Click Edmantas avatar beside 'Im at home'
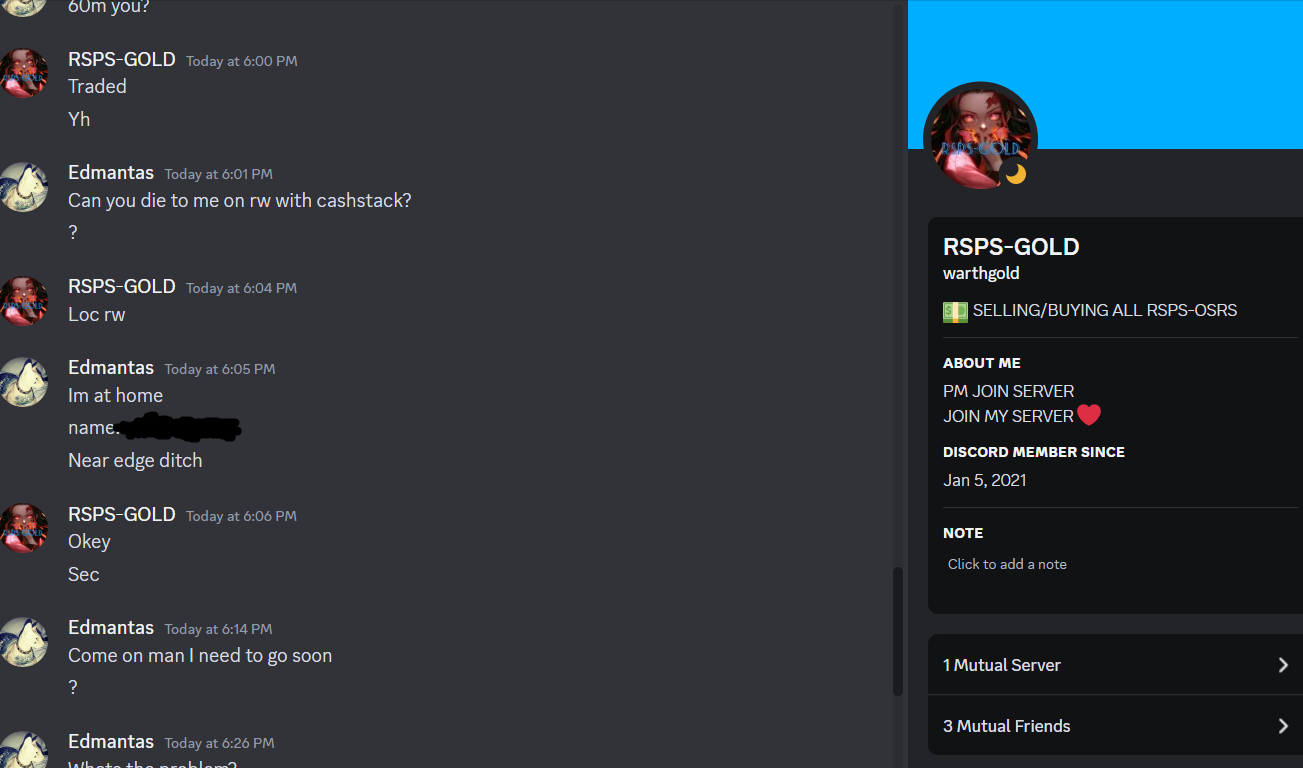Image resolution: width=1303 pixels, height=768 pixels. click(24, 382)
